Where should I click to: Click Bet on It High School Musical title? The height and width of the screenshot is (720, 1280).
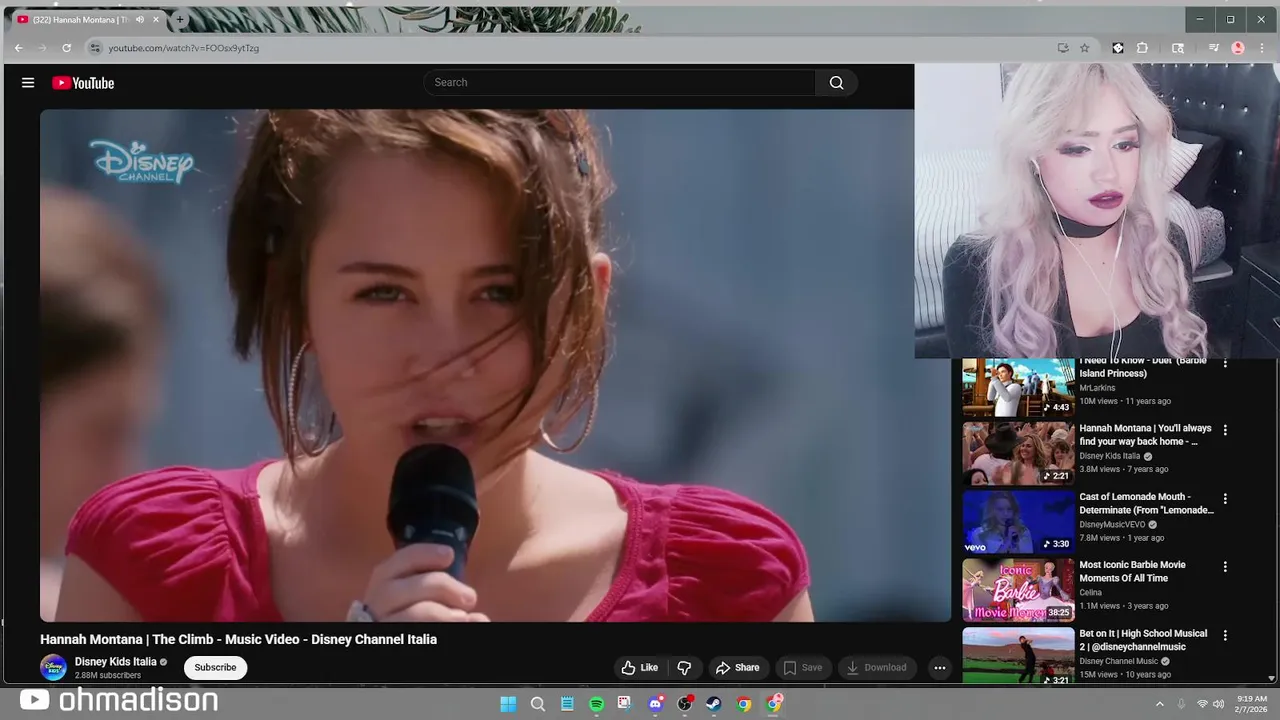coord(1143,640)
